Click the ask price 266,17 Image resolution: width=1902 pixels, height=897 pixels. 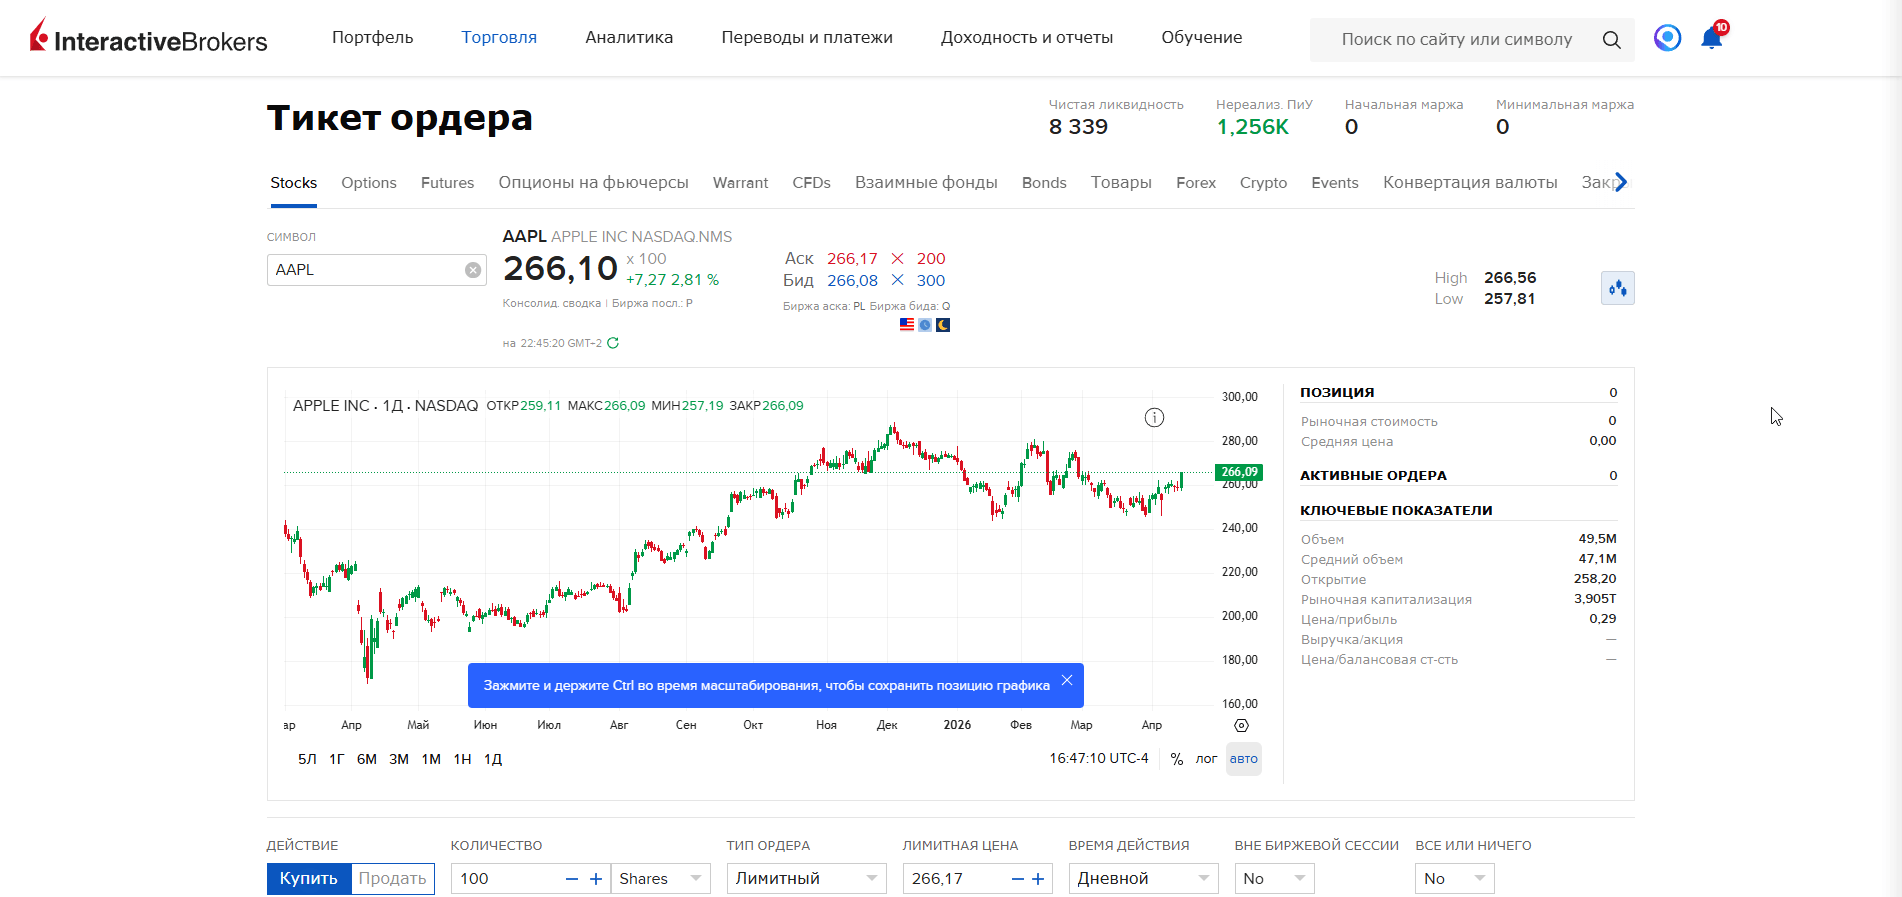click(852, 259)
